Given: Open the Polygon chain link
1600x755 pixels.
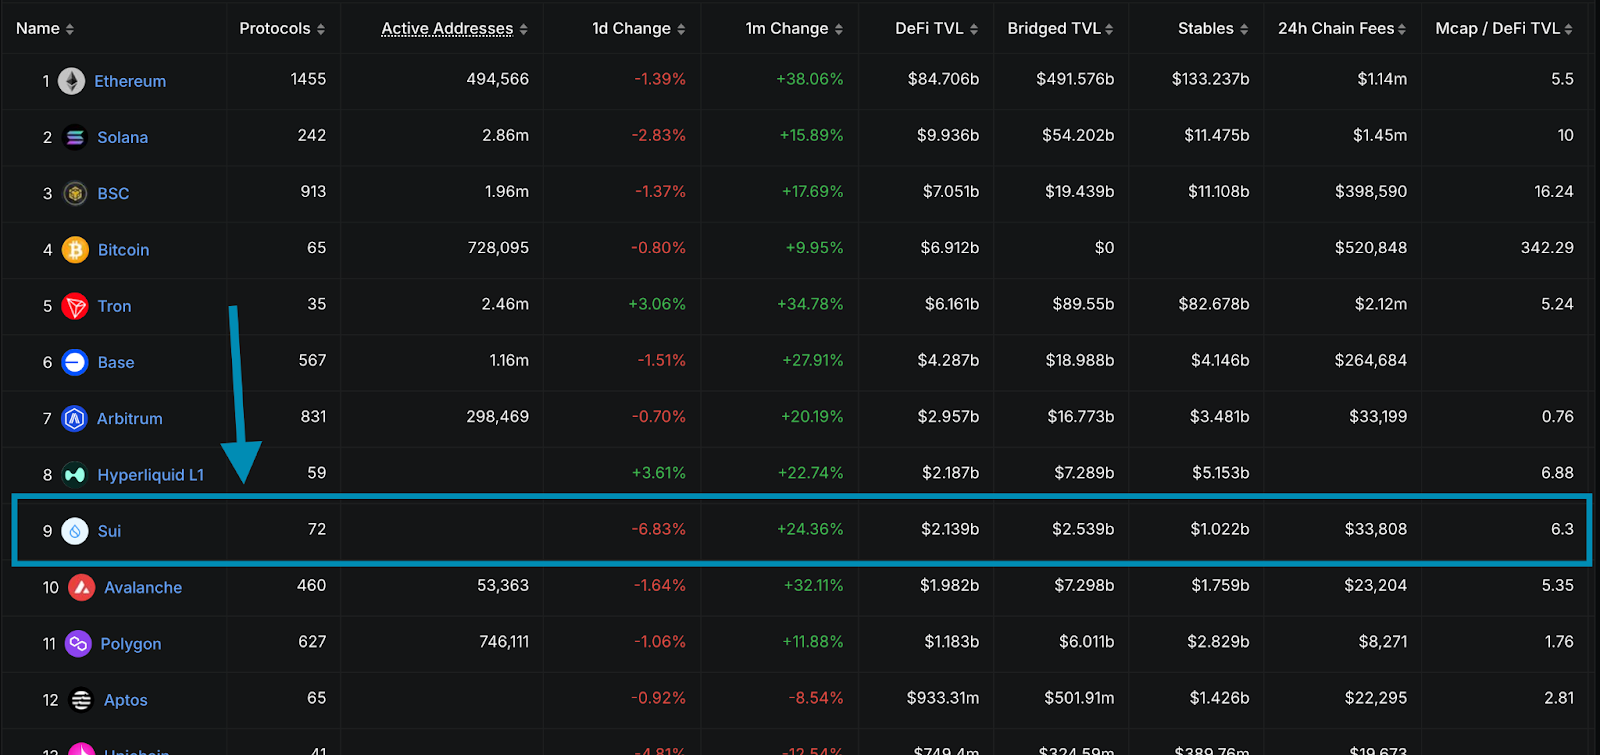Looking at the screenshot, I should pos(131,644).
